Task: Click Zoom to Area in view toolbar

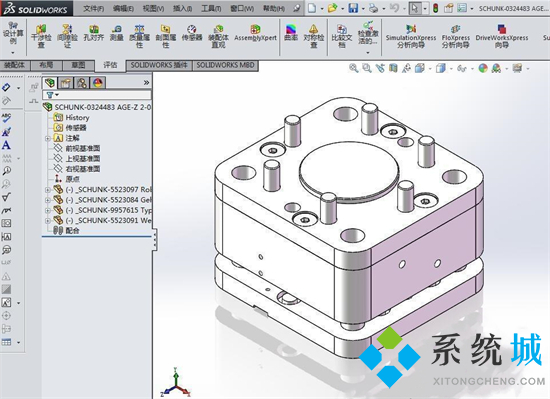Action: coord(367,68)
